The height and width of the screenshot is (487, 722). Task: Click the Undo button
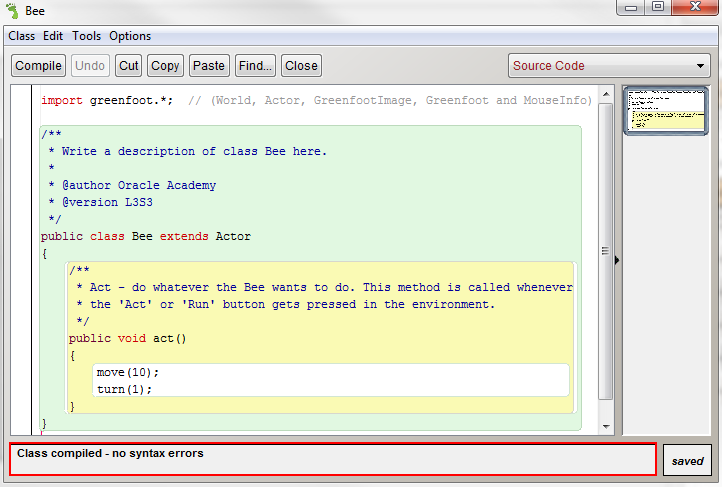pos(90,66)
